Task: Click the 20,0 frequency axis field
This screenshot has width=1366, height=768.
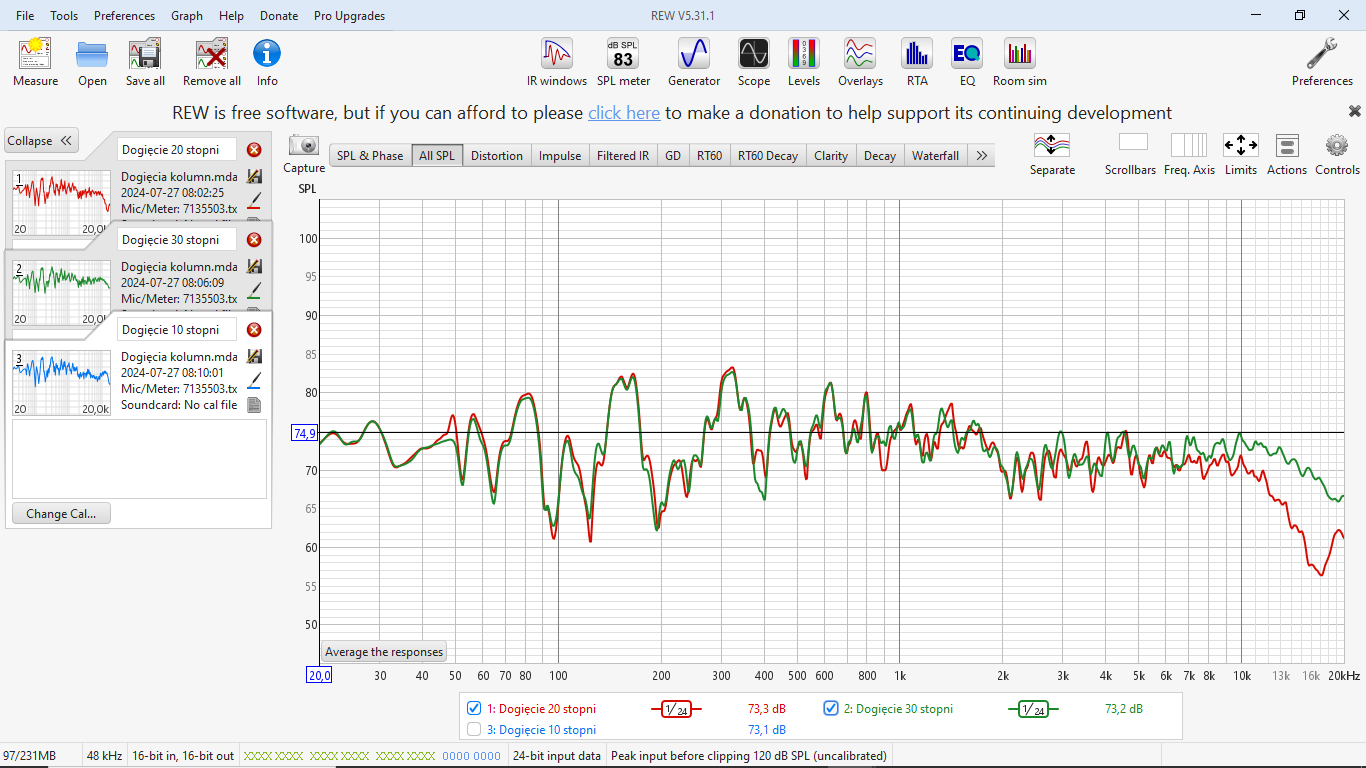Action: click(x=319, y=675)
